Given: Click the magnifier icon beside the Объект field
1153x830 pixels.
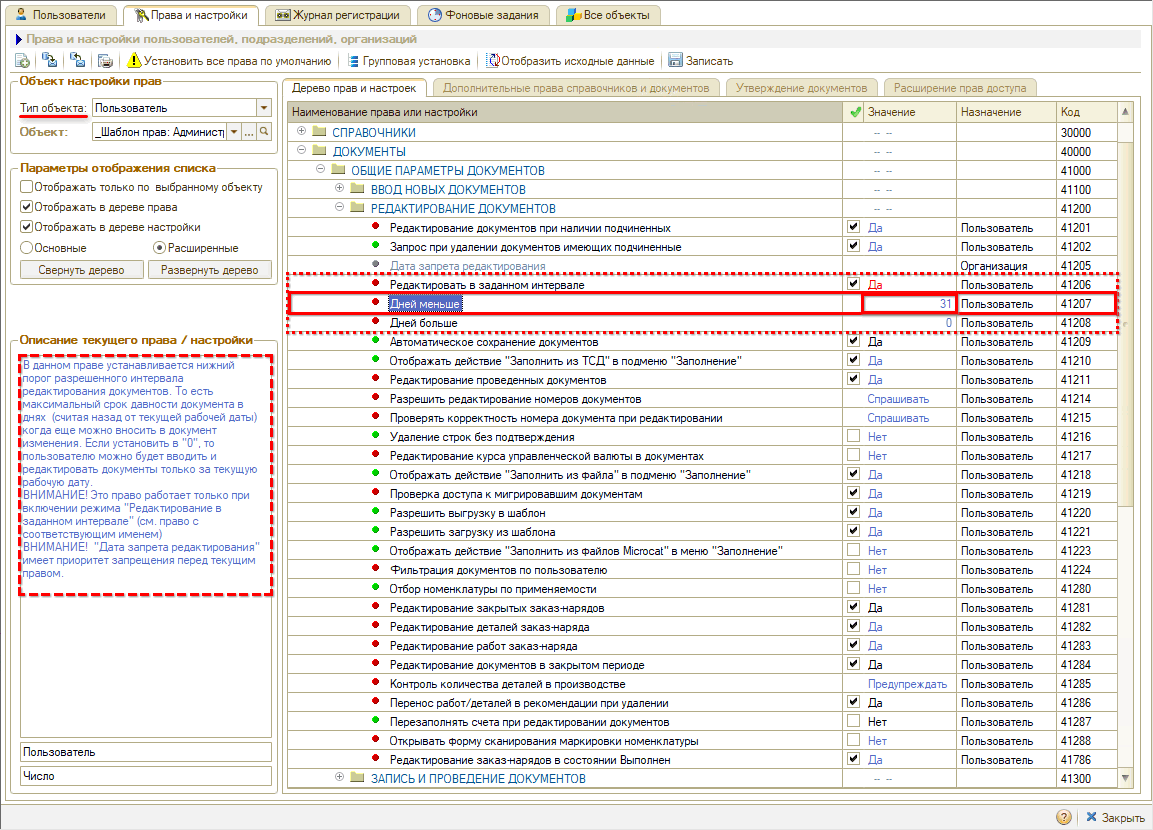Looking at the screenshot, I should pyautogui.click(x=265, y=132).
